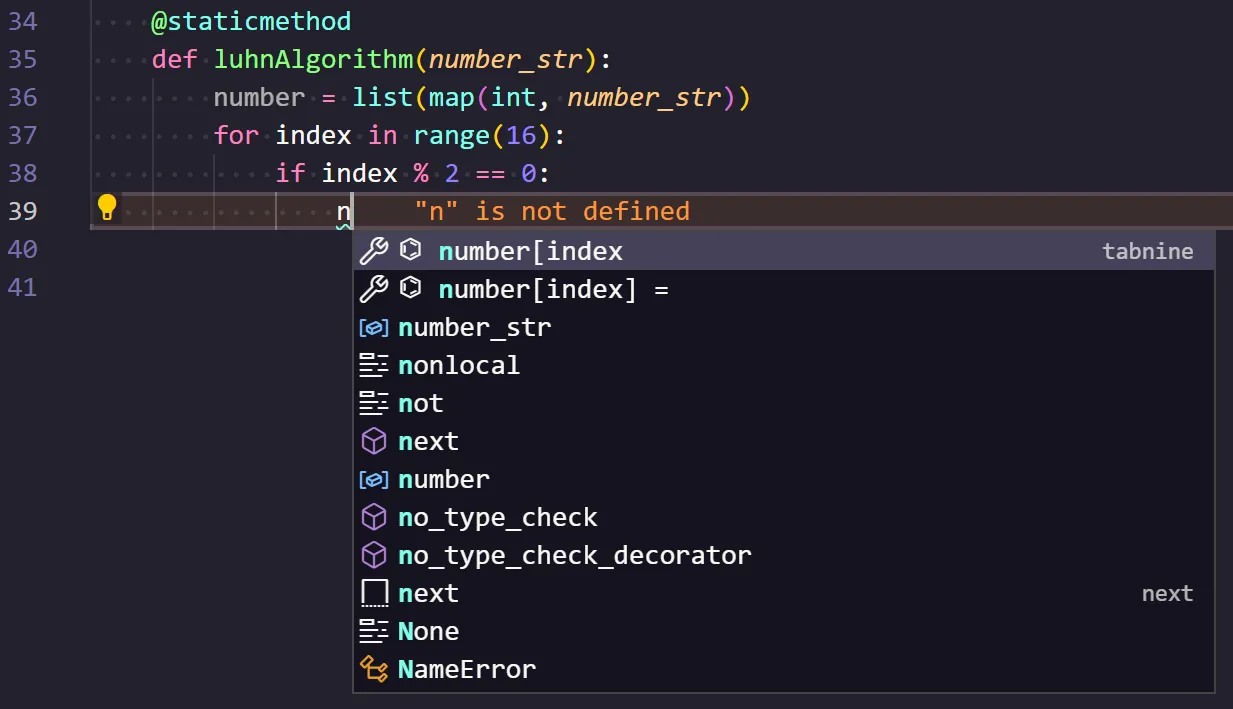Place cursor on luhnAlgorithm function name
The height and width of the screenshot is (709, 1233).
[313, 59]
